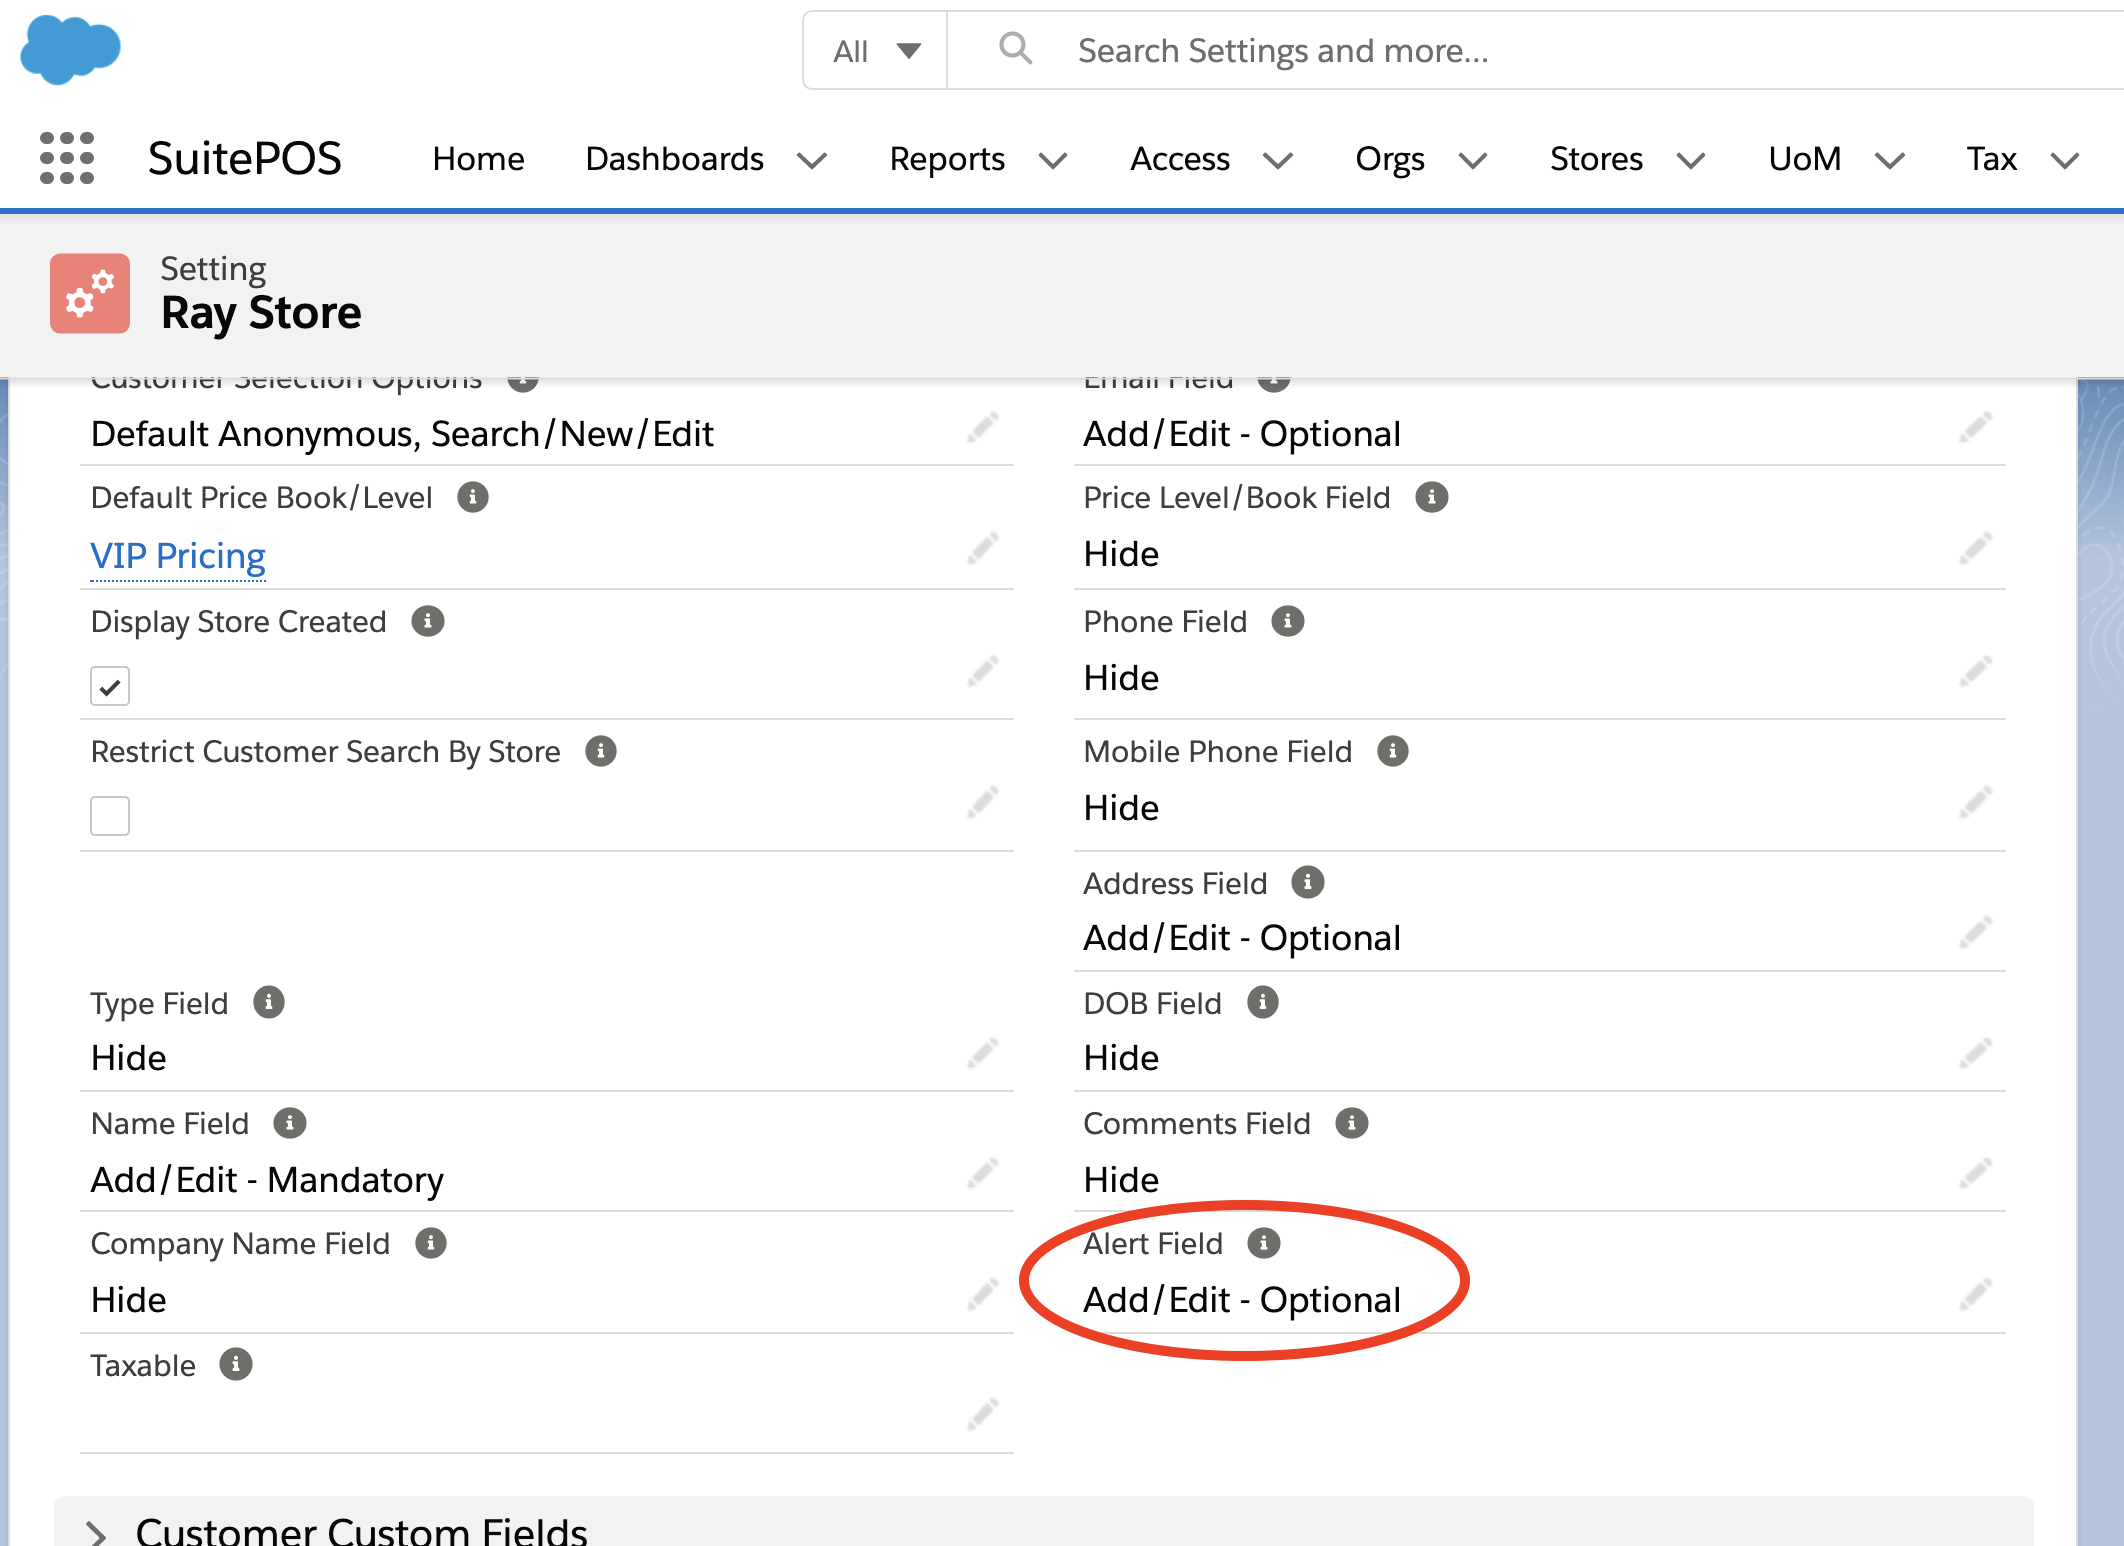Image resolution: width=2124 pixels, height=1546 pixels.
Task: Open the Stores tab dropdown arrow
Action: point(1690,160)
